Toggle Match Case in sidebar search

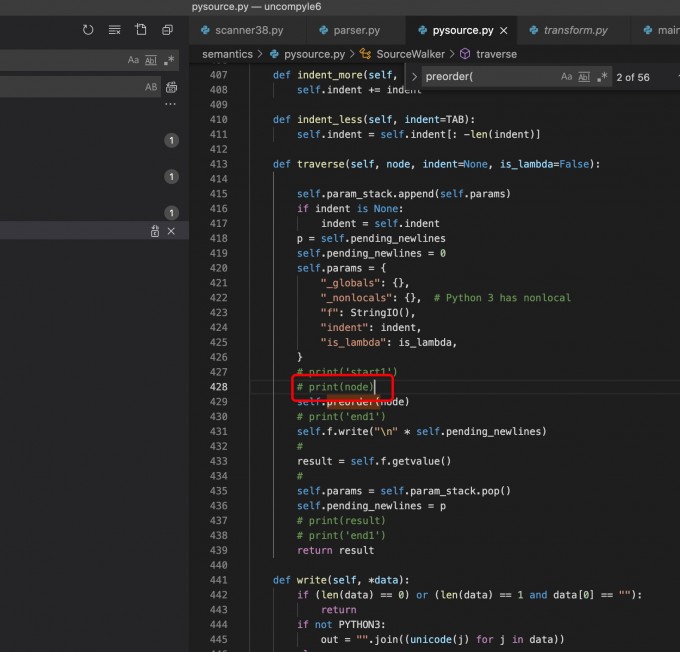pyautogui.click(x=133, y=60)
